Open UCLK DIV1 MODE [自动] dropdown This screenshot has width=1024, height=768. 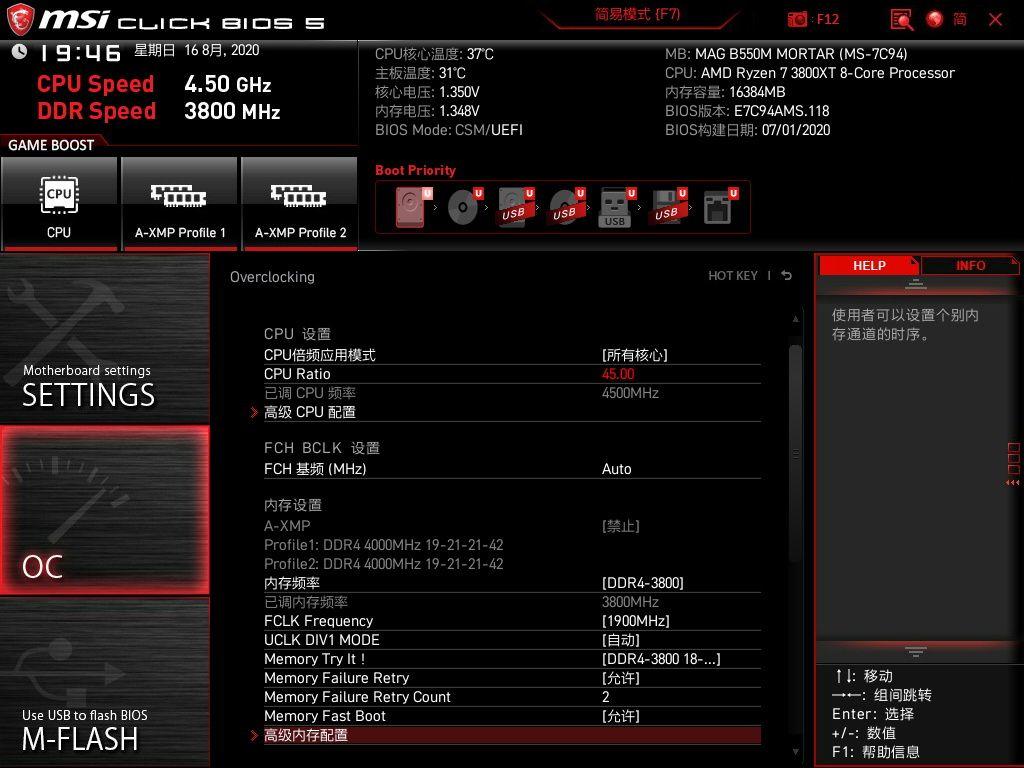coord(512,640)
